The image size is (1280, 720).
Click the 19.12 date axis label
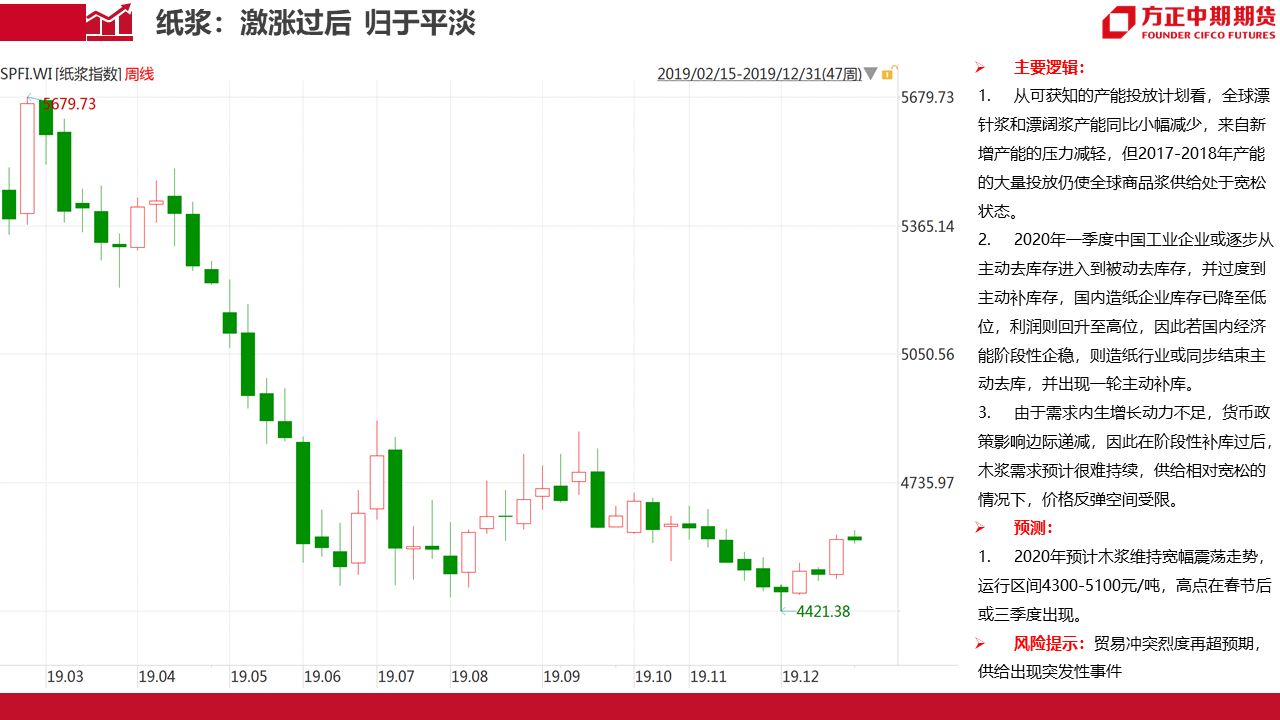(801, 677)
